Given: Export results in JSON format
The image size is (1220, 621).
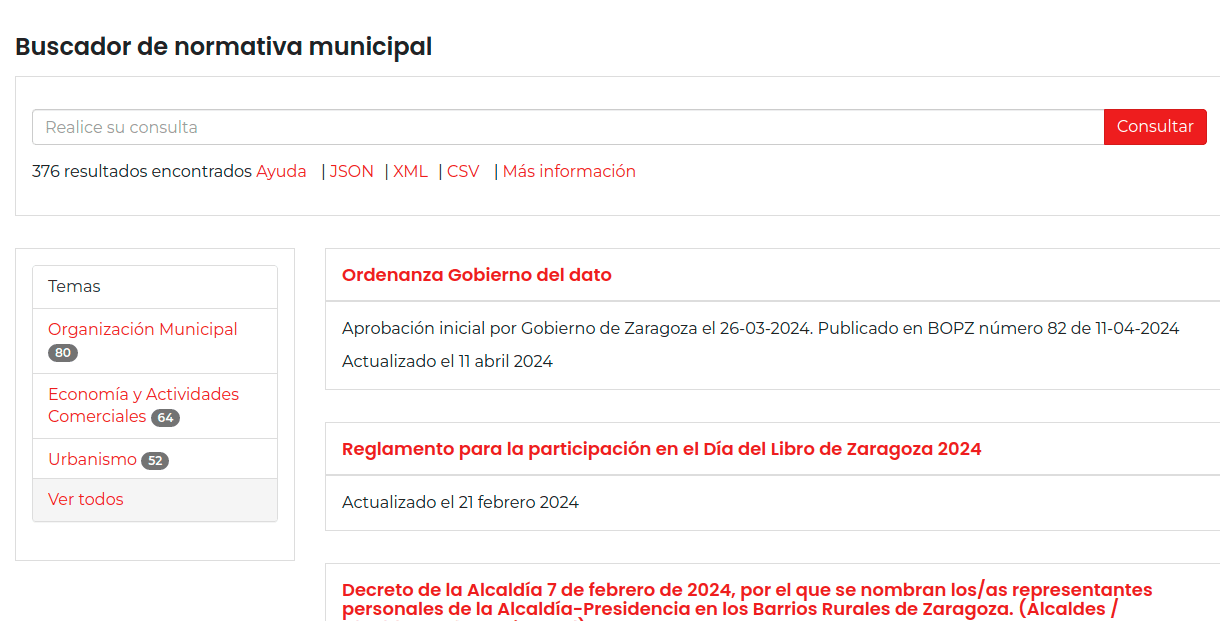Looking at the screenshot, I should pyautogui.click(x=351, y=171).
